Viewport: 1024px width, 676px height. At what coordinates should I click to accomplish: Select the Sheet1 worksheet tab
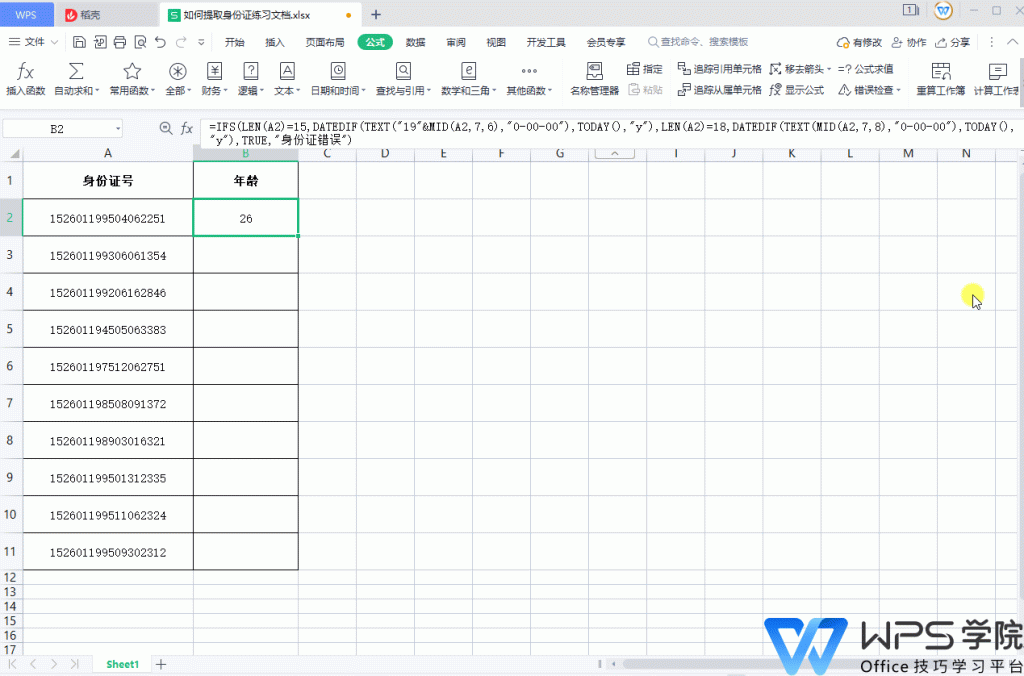[123, 664]
